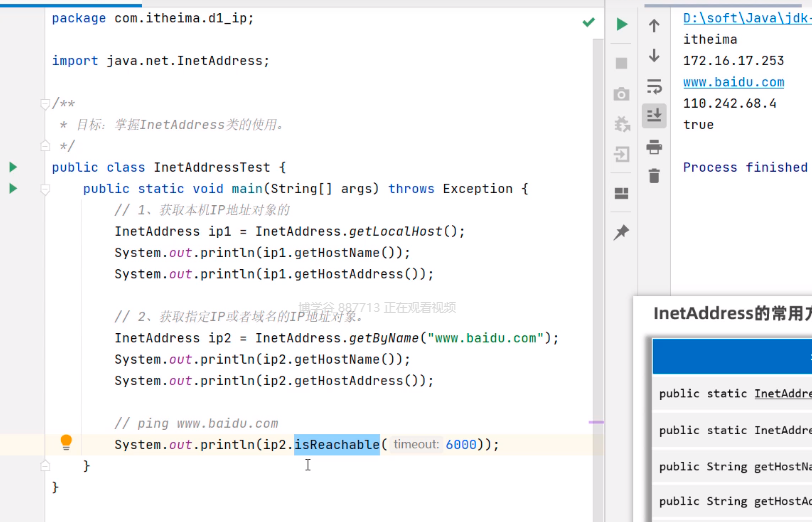Click the "www.baidu.com" string literal
The height and width of the screenshot is (522, 812).
tap(486, 338)
